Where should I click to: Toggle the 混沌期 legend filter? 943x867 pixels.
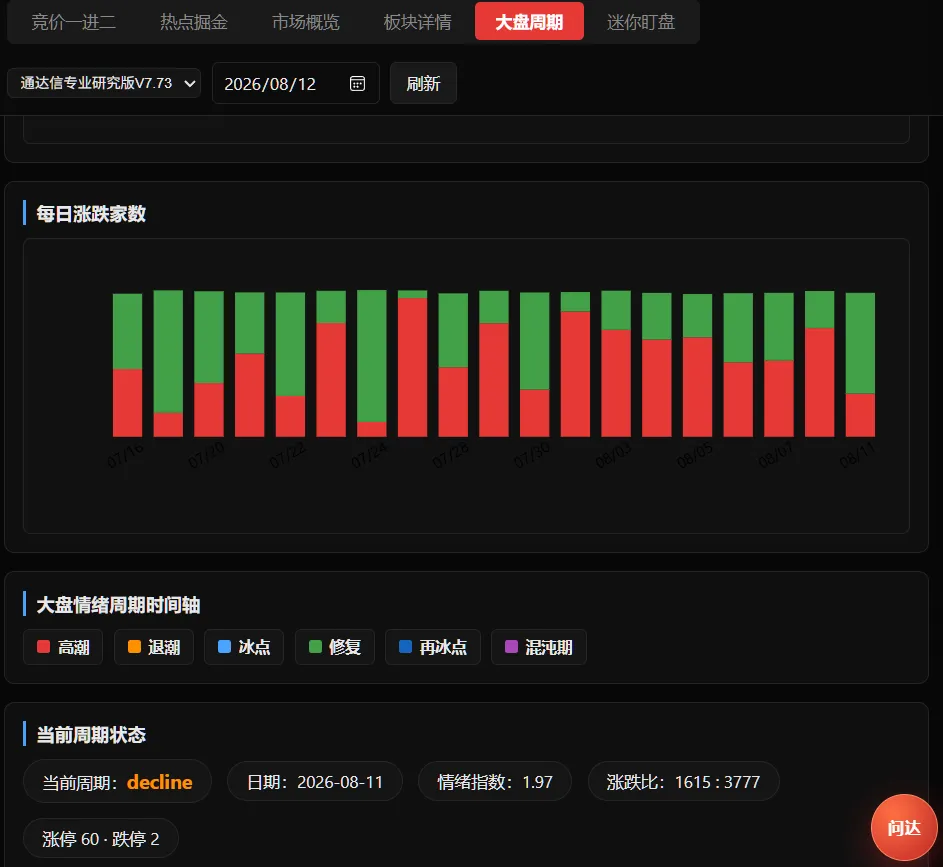539,647
